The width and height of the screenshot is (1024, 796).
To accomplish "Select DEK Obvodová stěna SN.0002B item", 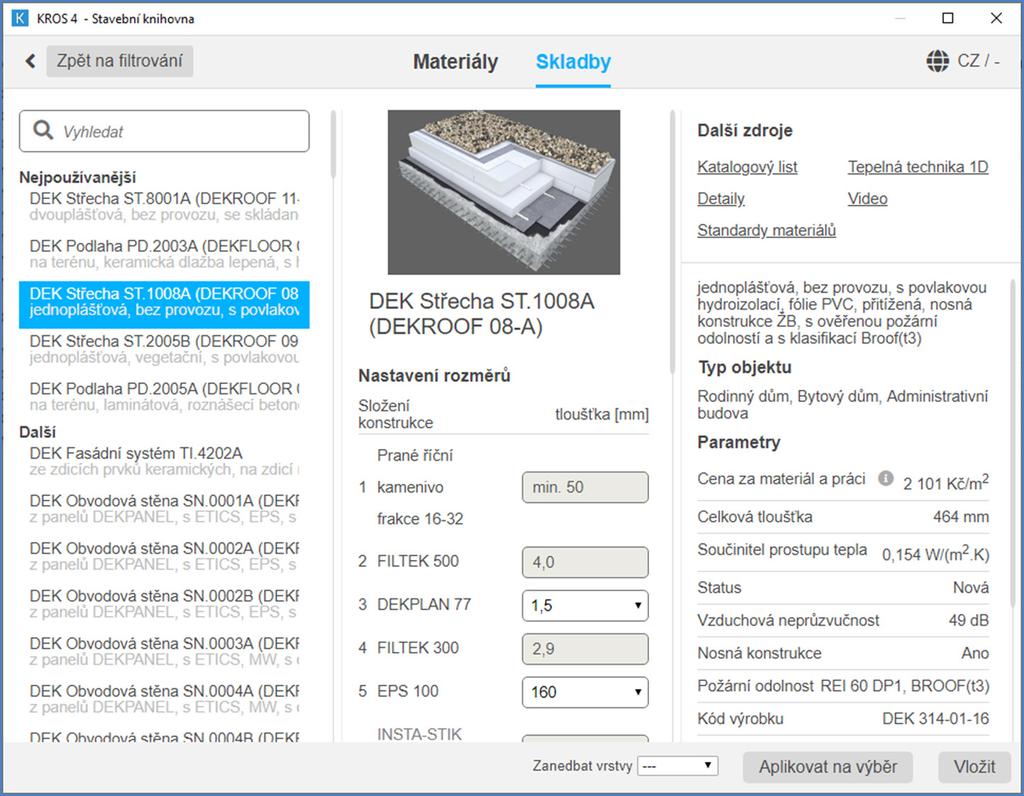I will pyautogui.click(x=165, y=604).
